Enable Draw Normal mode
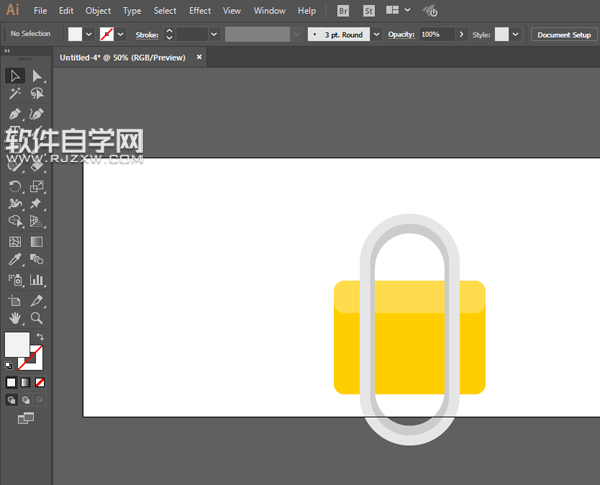Screen dimensions: 600x485 11,400
